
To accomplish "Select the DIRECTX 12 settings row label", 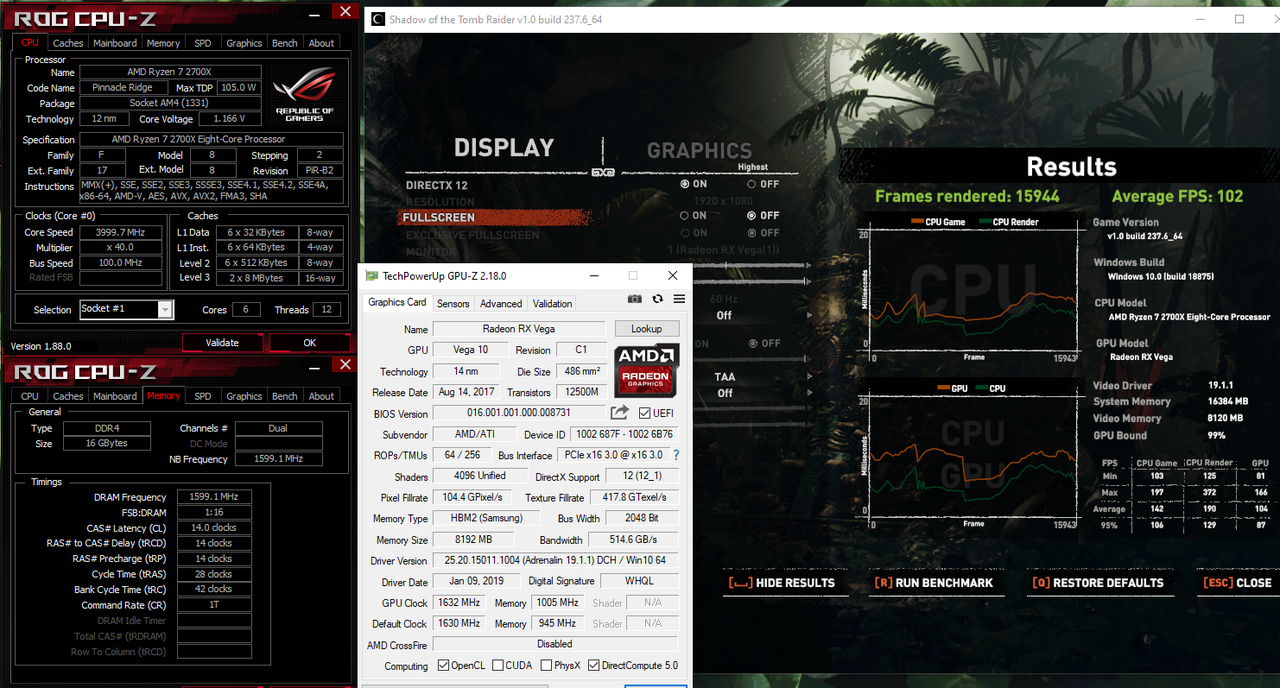I will click(437, 185).
